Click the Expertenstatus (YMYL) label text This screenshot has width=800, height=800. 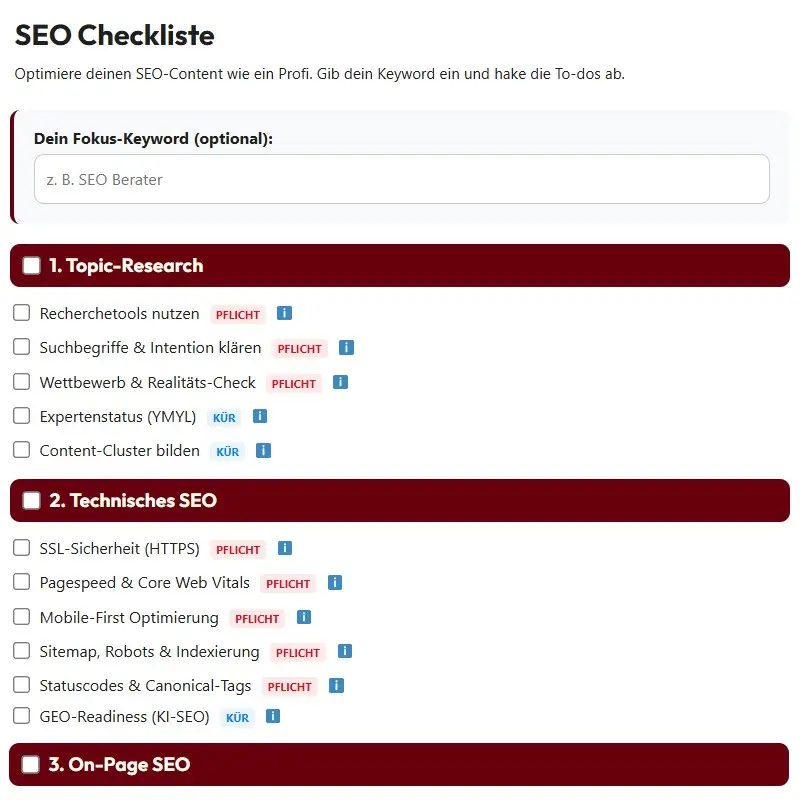pos(118,416)
